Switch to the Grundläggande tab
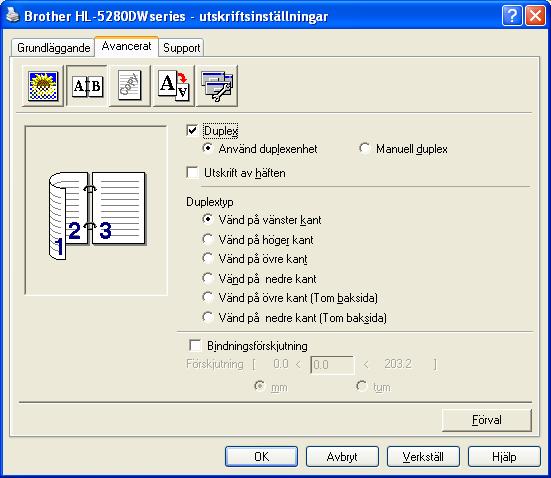The width and height of the screenshot is (551, 478). click(53, 48)
